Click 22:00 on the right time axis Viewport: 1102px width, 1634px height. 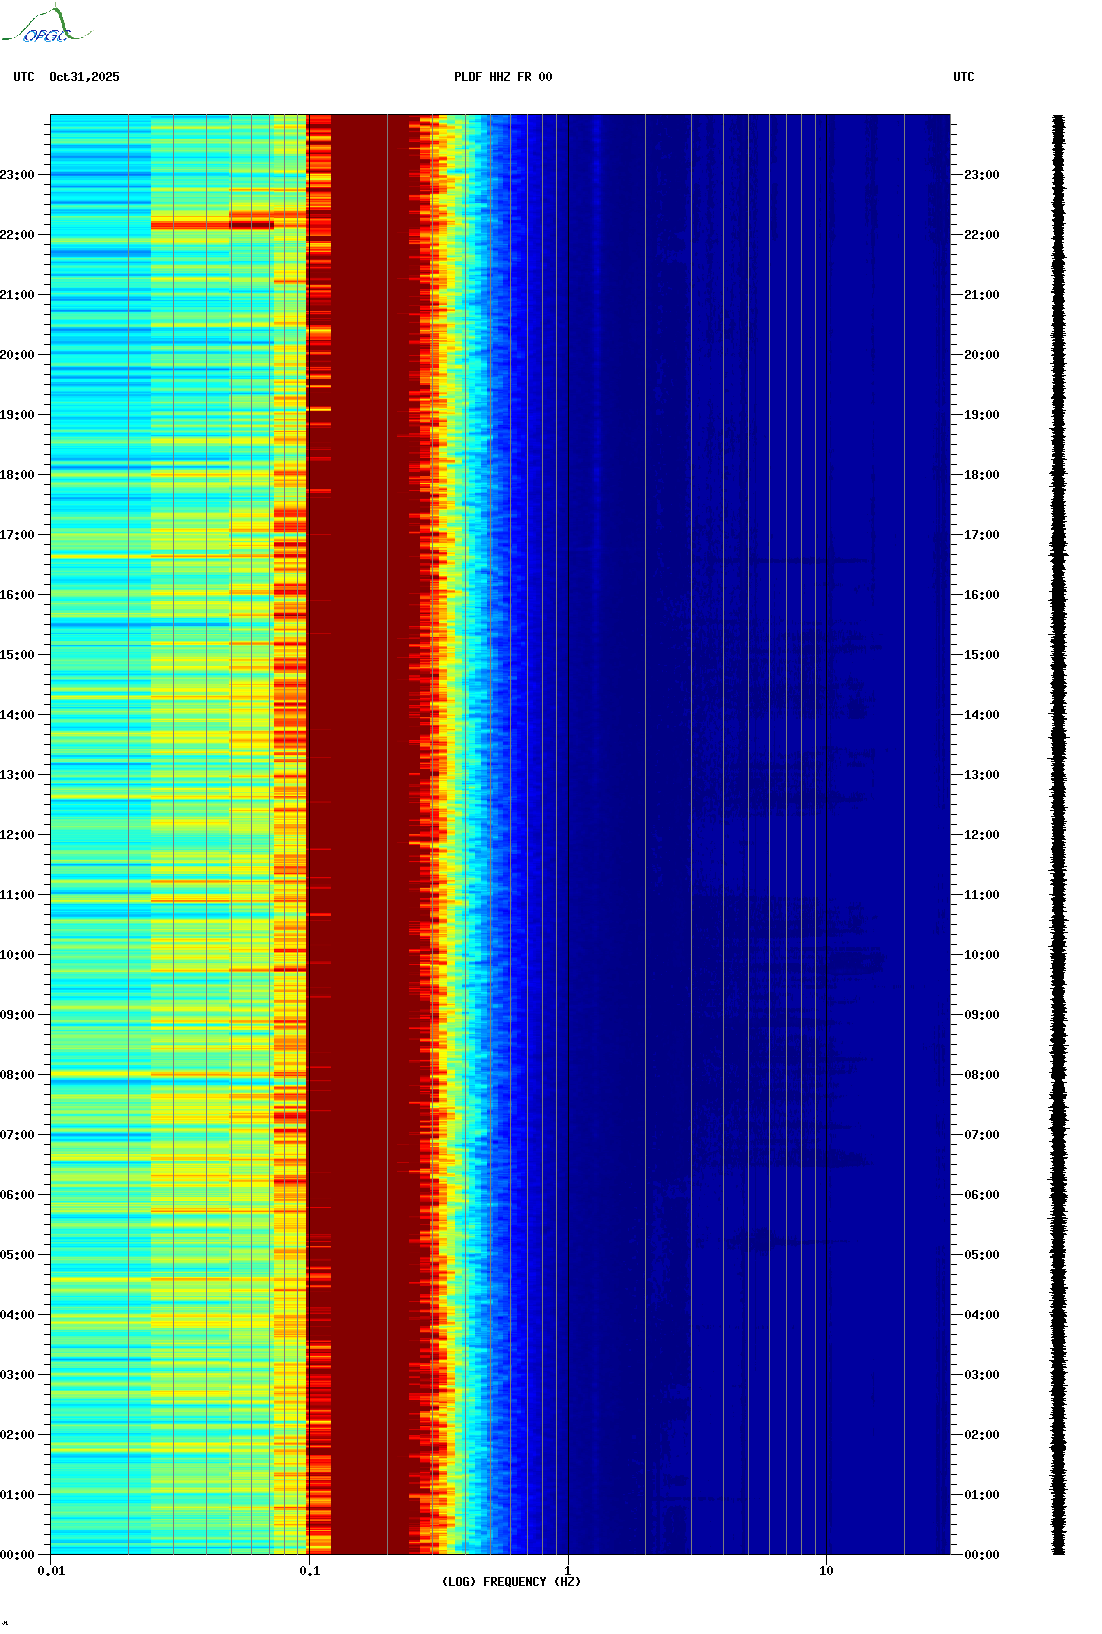point(982,235)
